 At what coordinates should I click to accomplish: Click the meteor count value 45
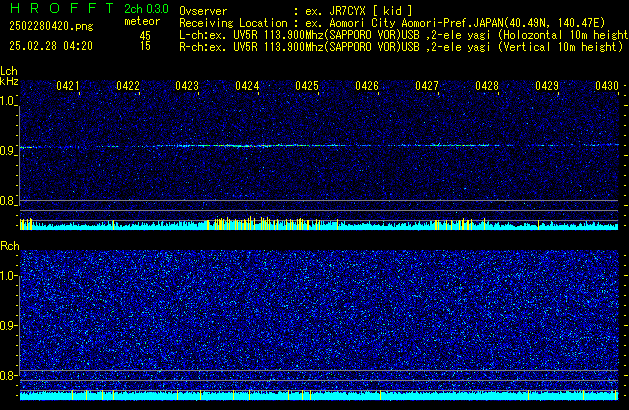145,36
